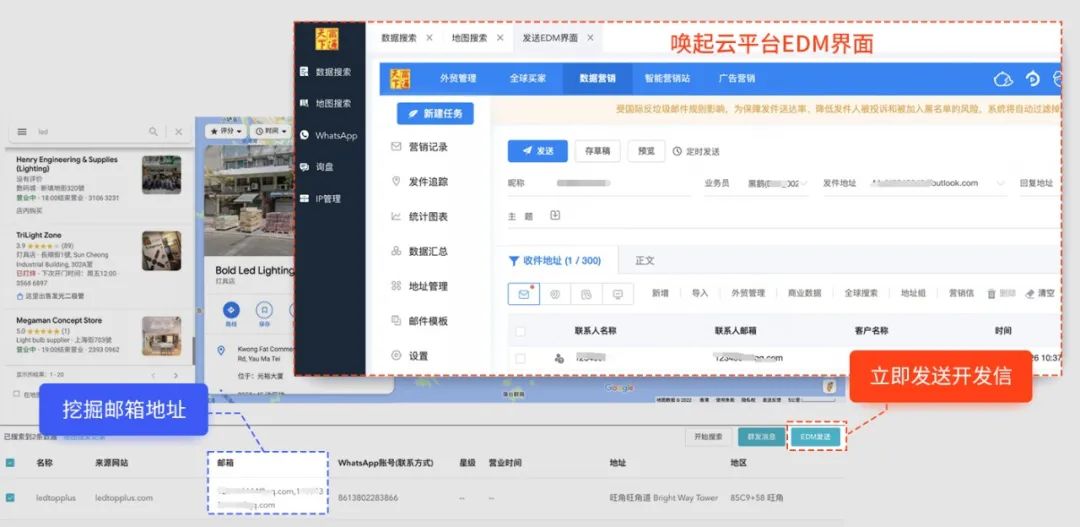Image resolution: width=1080 pixels, height=527 pixels.
Task: Open 邮件模板 in EDM side menu
Action: pos(419,321)
